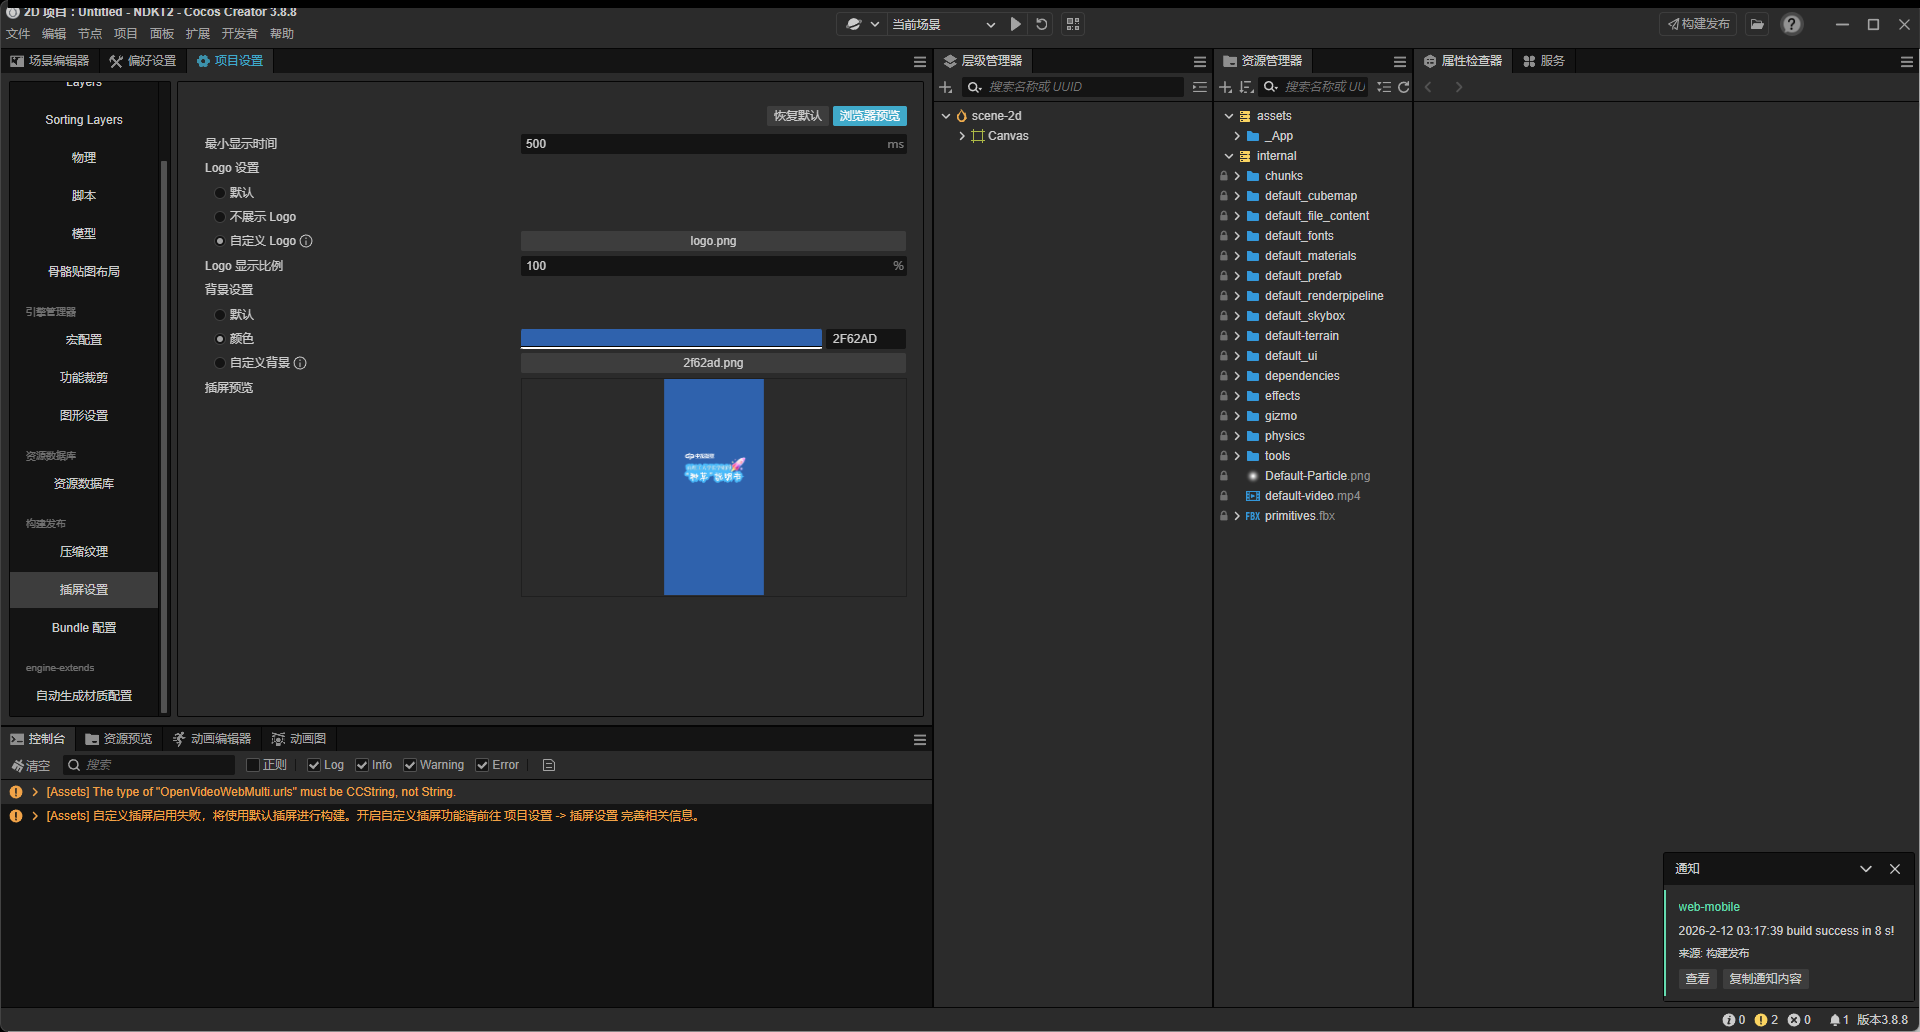Refresh the assets panel
Image resolution: width=1920 pixels, height=1032 pixels.
[1404, 87]
